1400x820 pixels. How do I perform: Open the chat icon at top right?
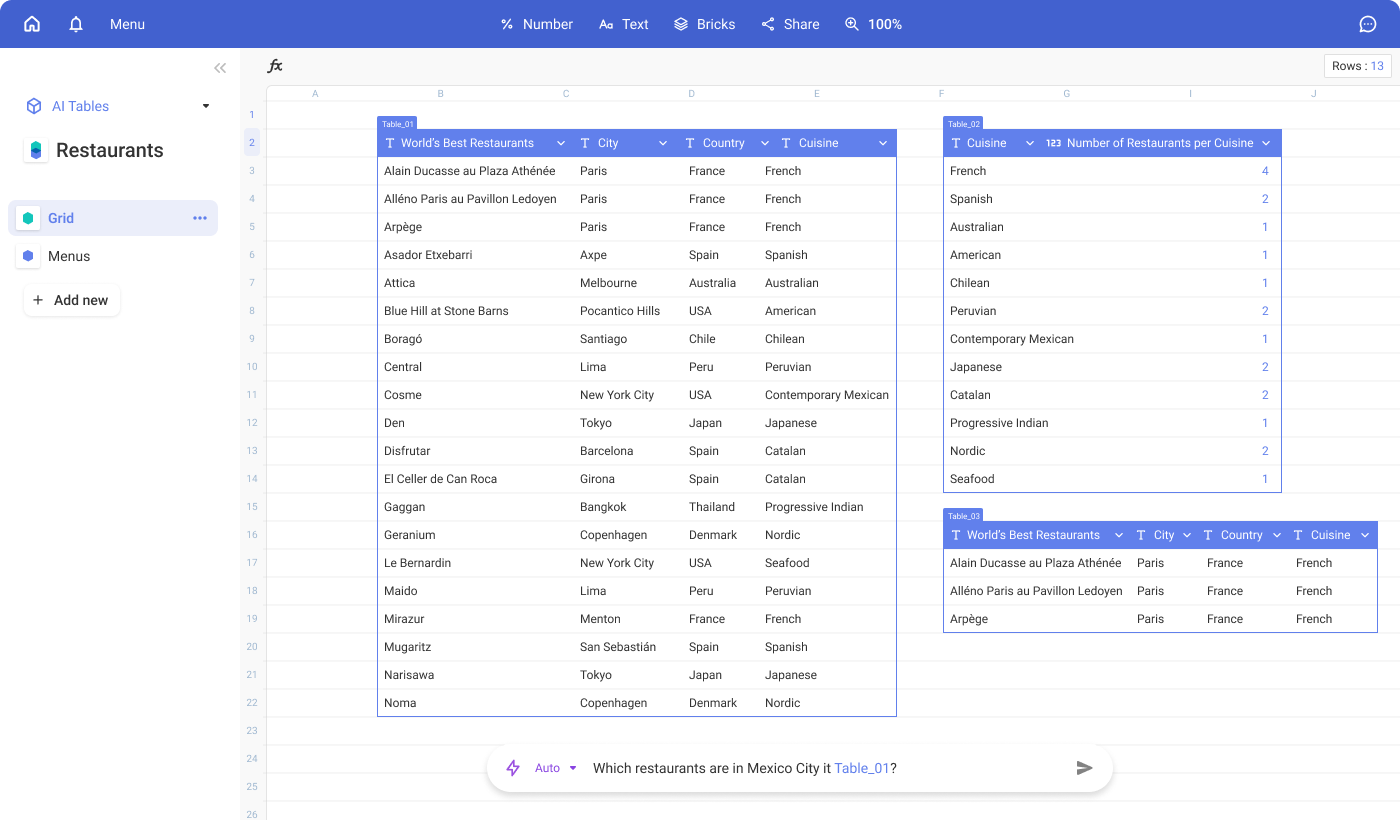tap(1367, 24)
